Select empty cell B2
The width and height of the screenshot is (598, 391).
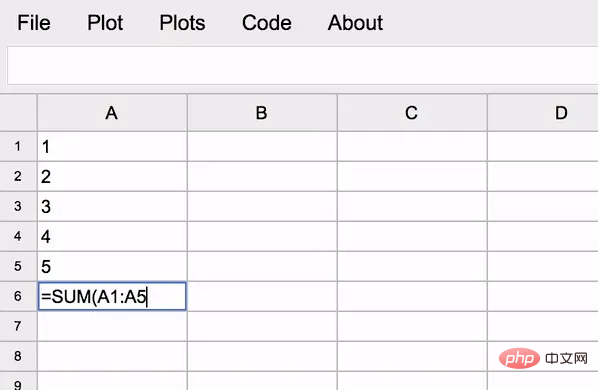tap(262, 177)
